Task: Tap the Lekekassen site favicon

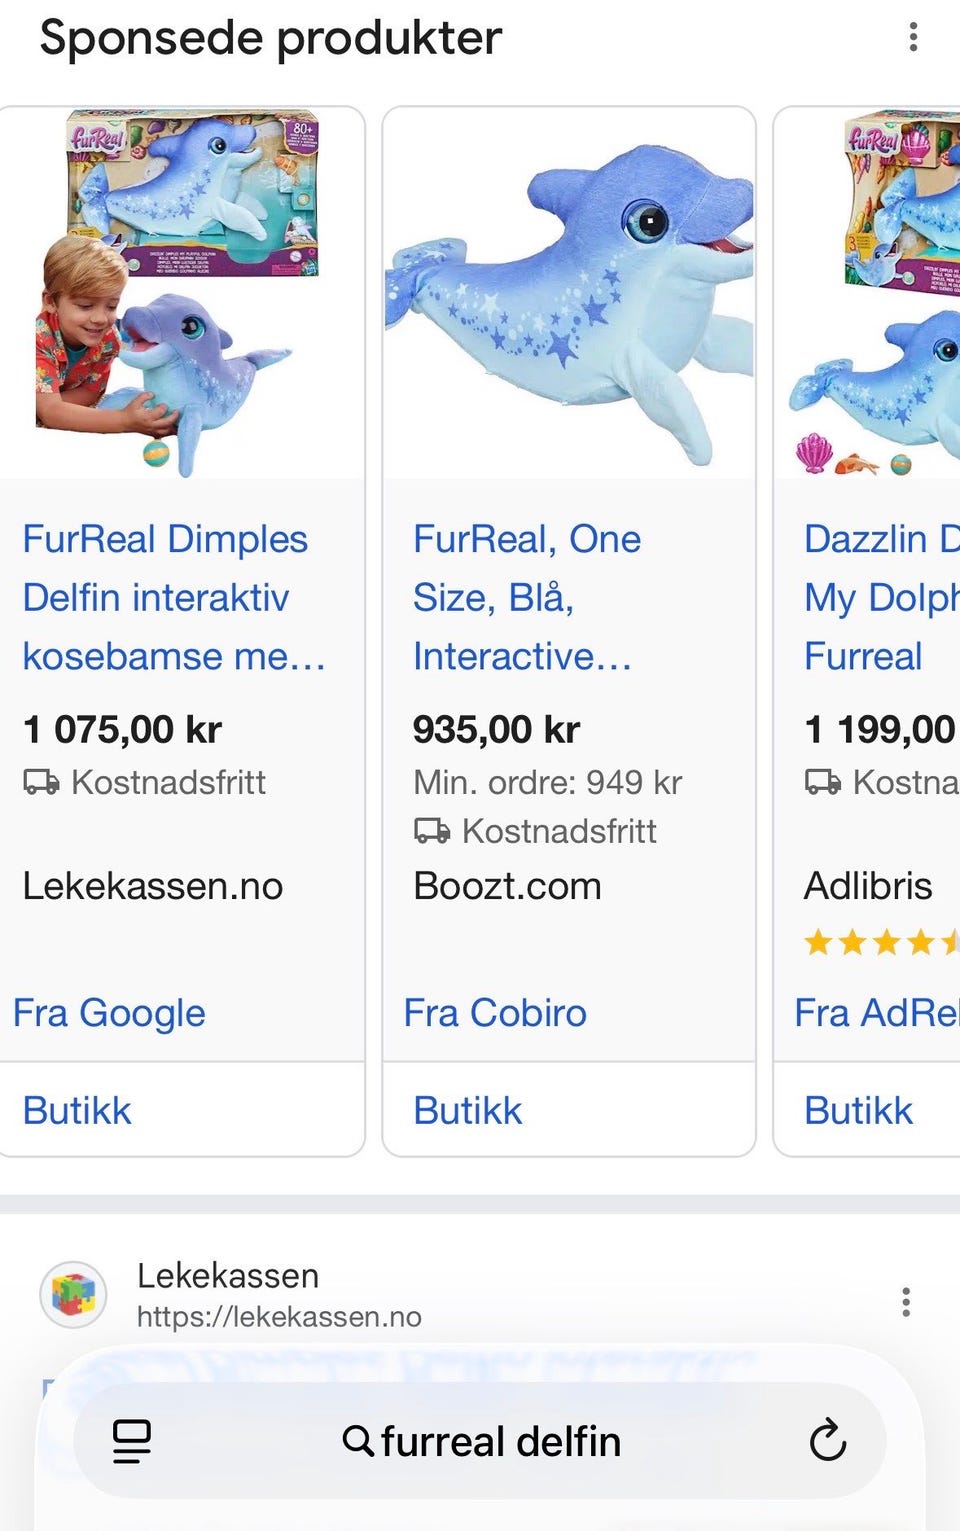Action: 73,1294
